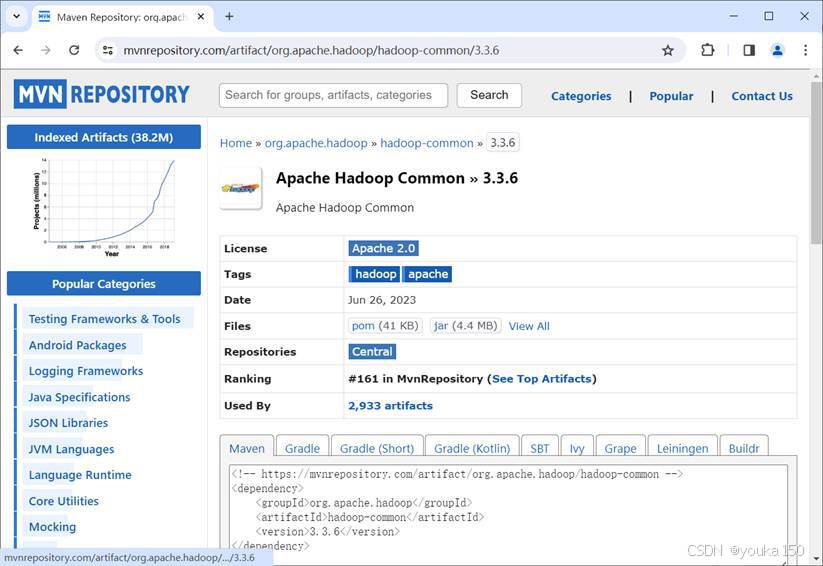Open Language Runtime category
The image size is (823, 566).
[x=80, y=475]
